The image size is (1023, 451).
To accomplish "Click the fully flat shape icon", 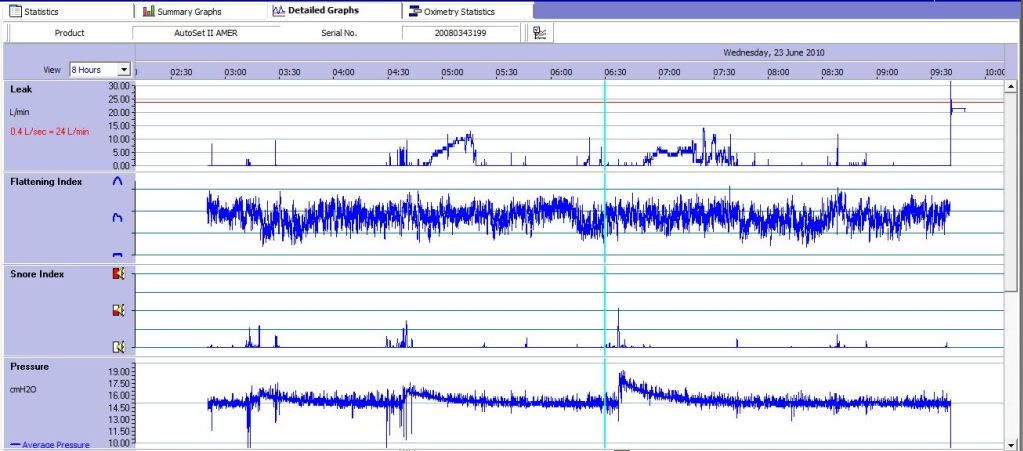I will click(x=117, y=255).
